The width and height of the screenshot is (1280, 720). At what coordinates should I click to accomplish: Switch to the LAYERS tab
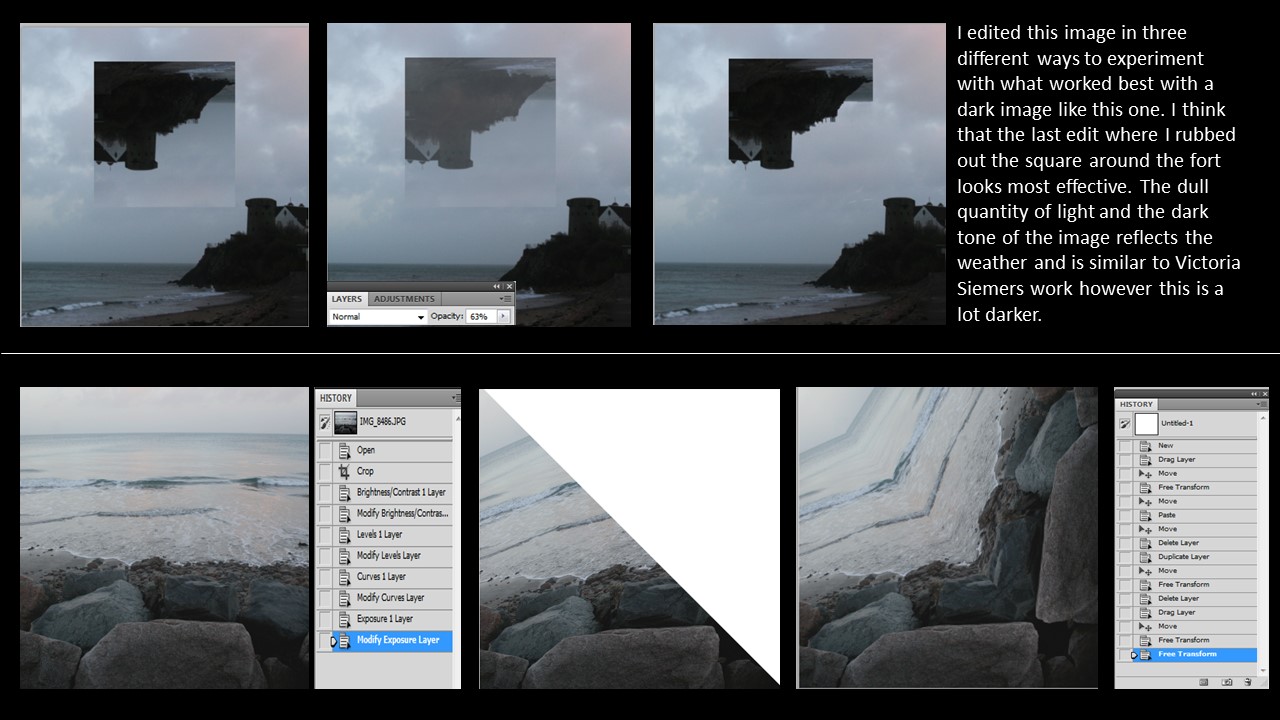[347, 299]
